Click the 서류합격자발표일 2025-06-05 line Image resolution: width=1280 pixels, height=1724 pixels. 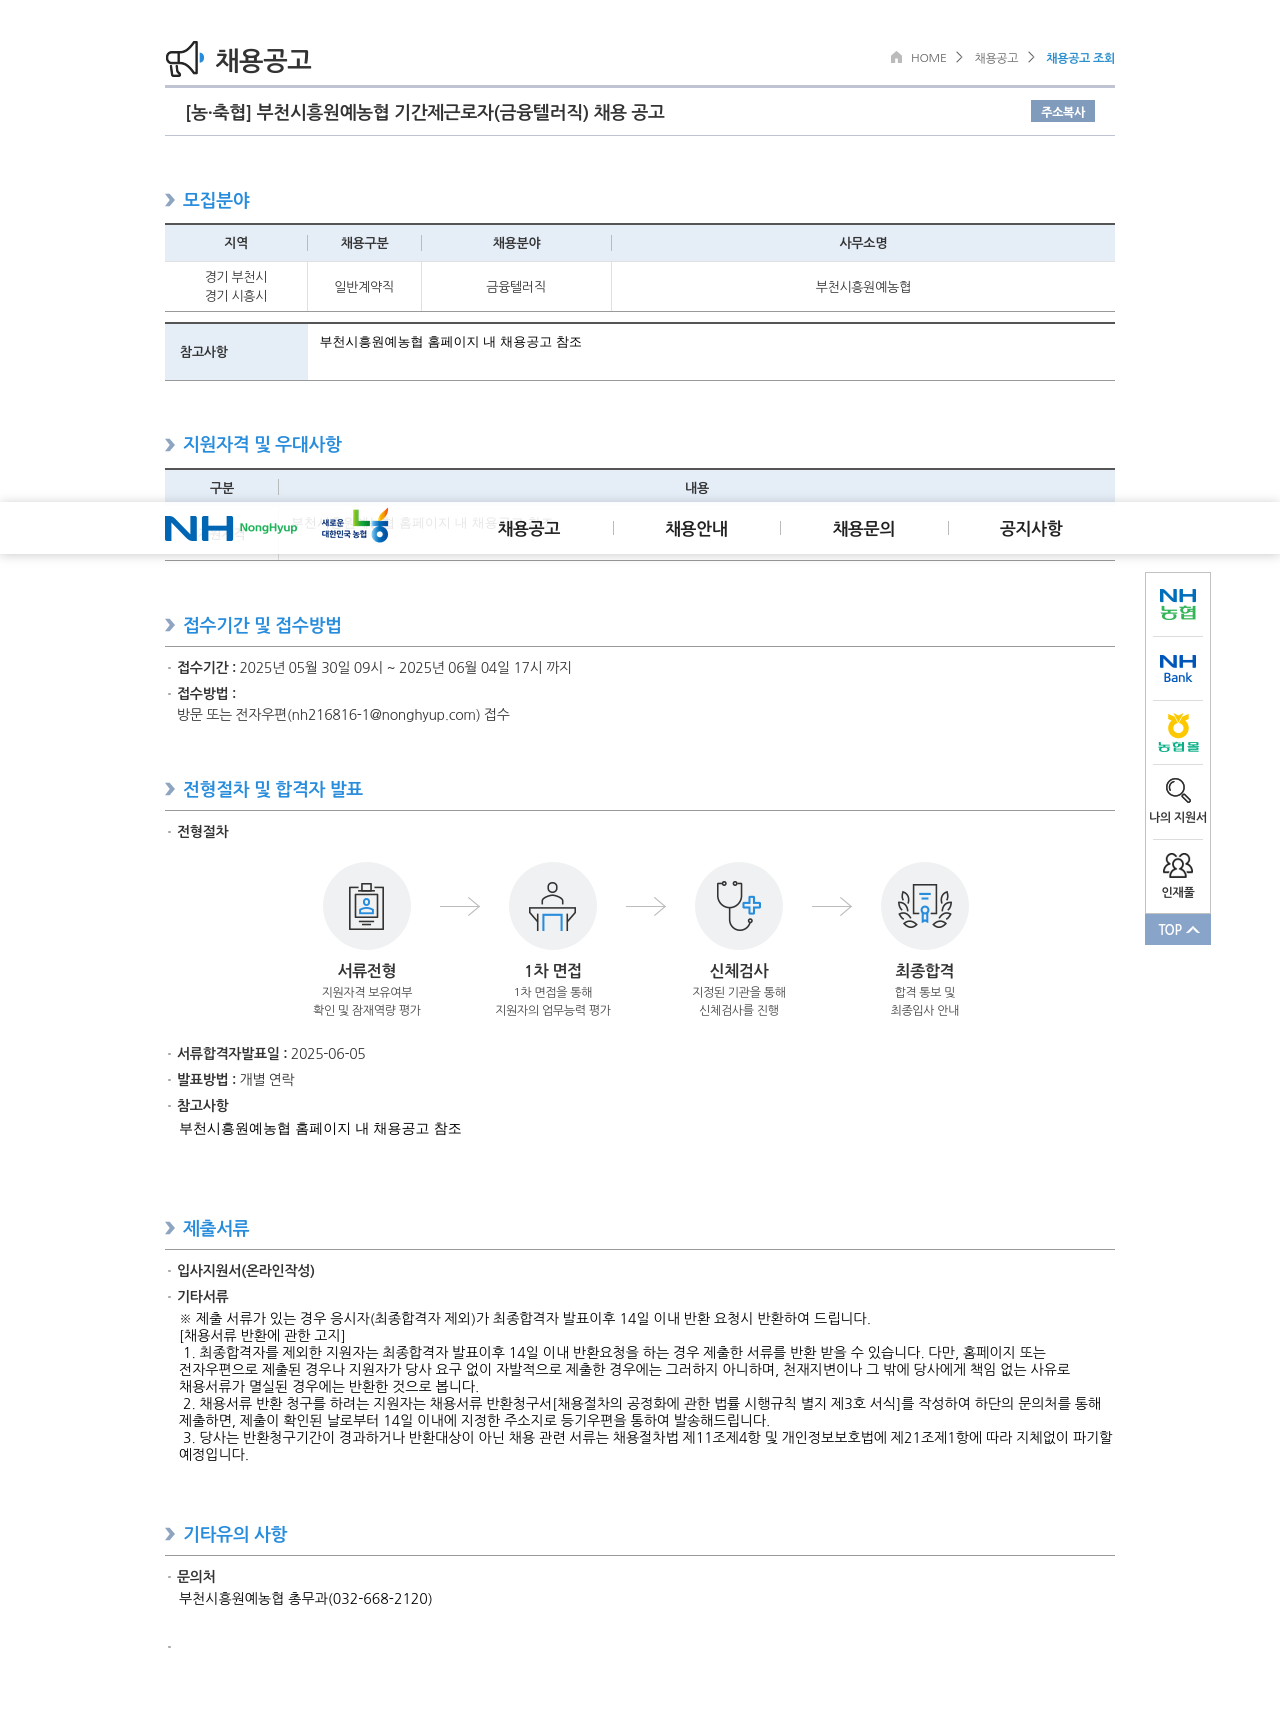271,1054
